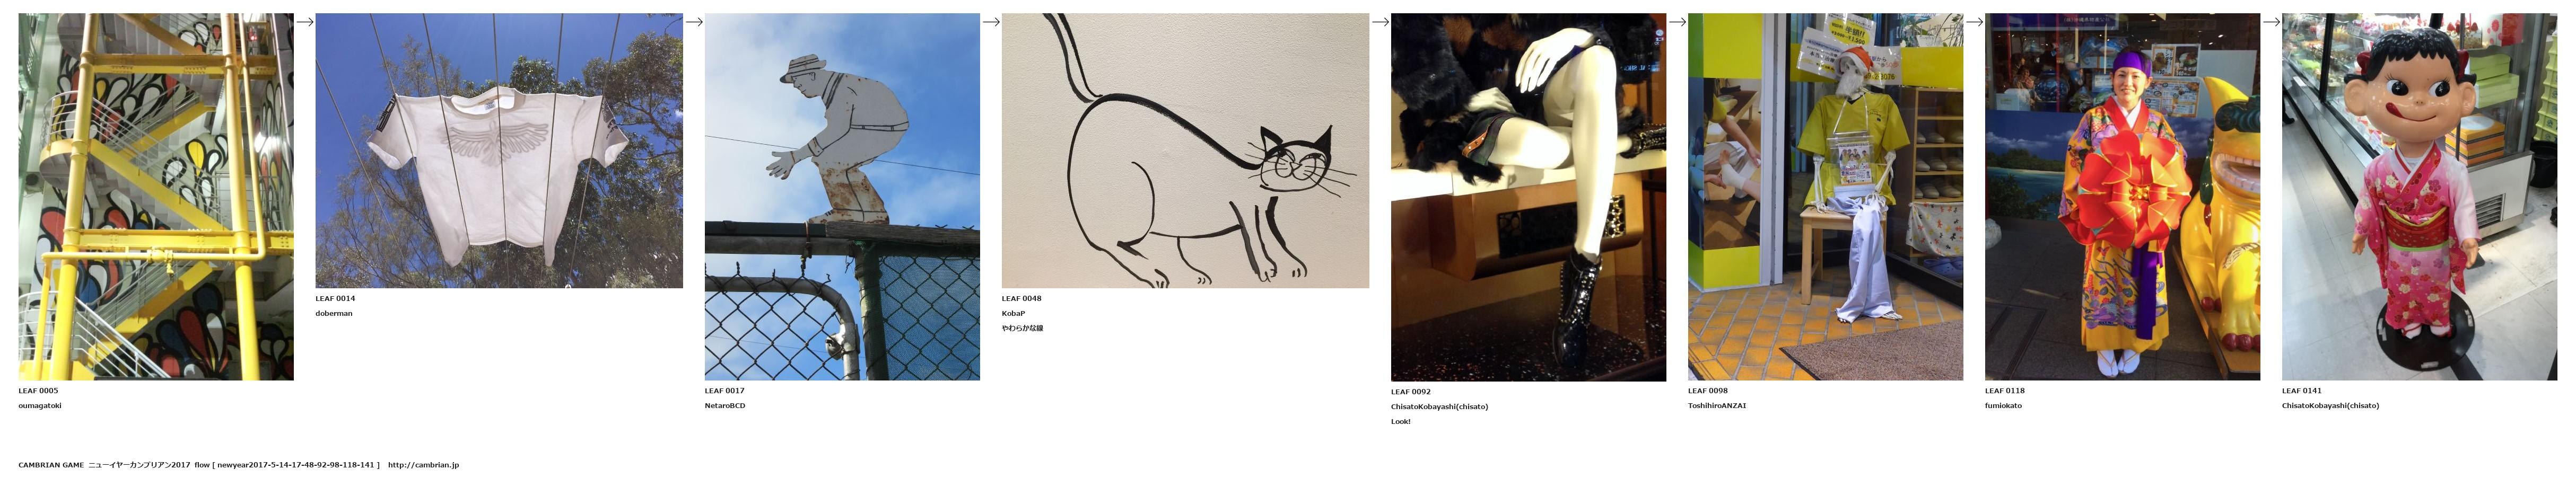2576x478 pixels.
Task: Click author name ToshihiroANZAI
Action: (x=1717, y=406)
